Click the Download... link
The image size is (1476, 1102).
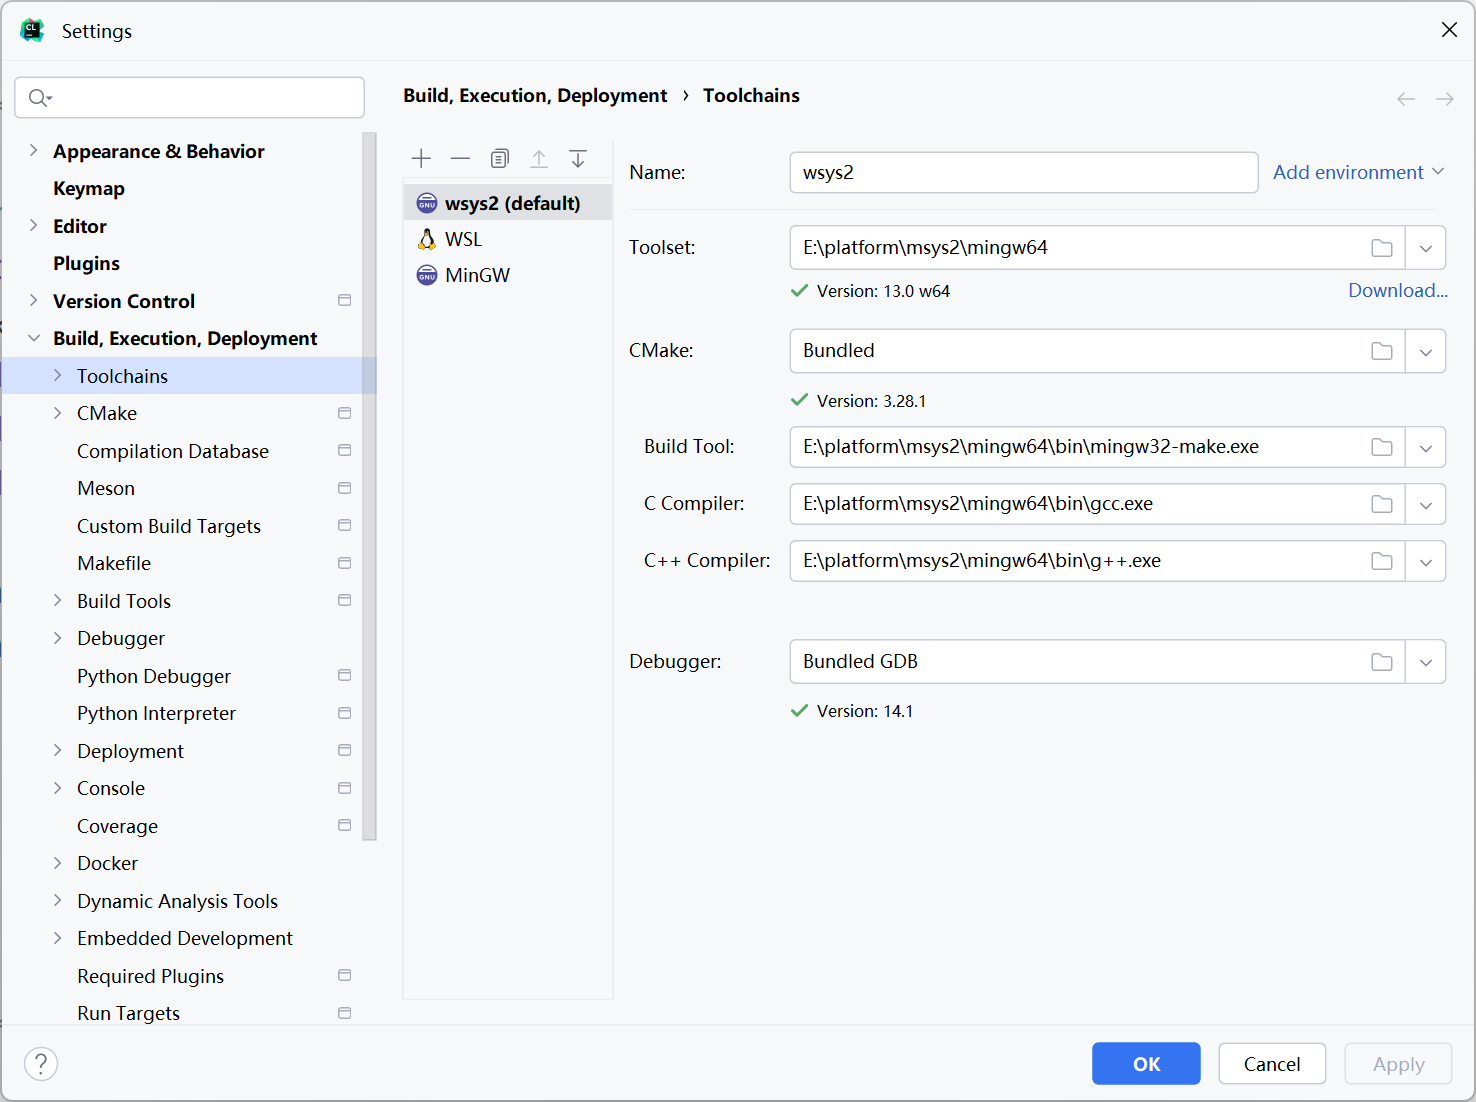click(x=1397, y=290)
